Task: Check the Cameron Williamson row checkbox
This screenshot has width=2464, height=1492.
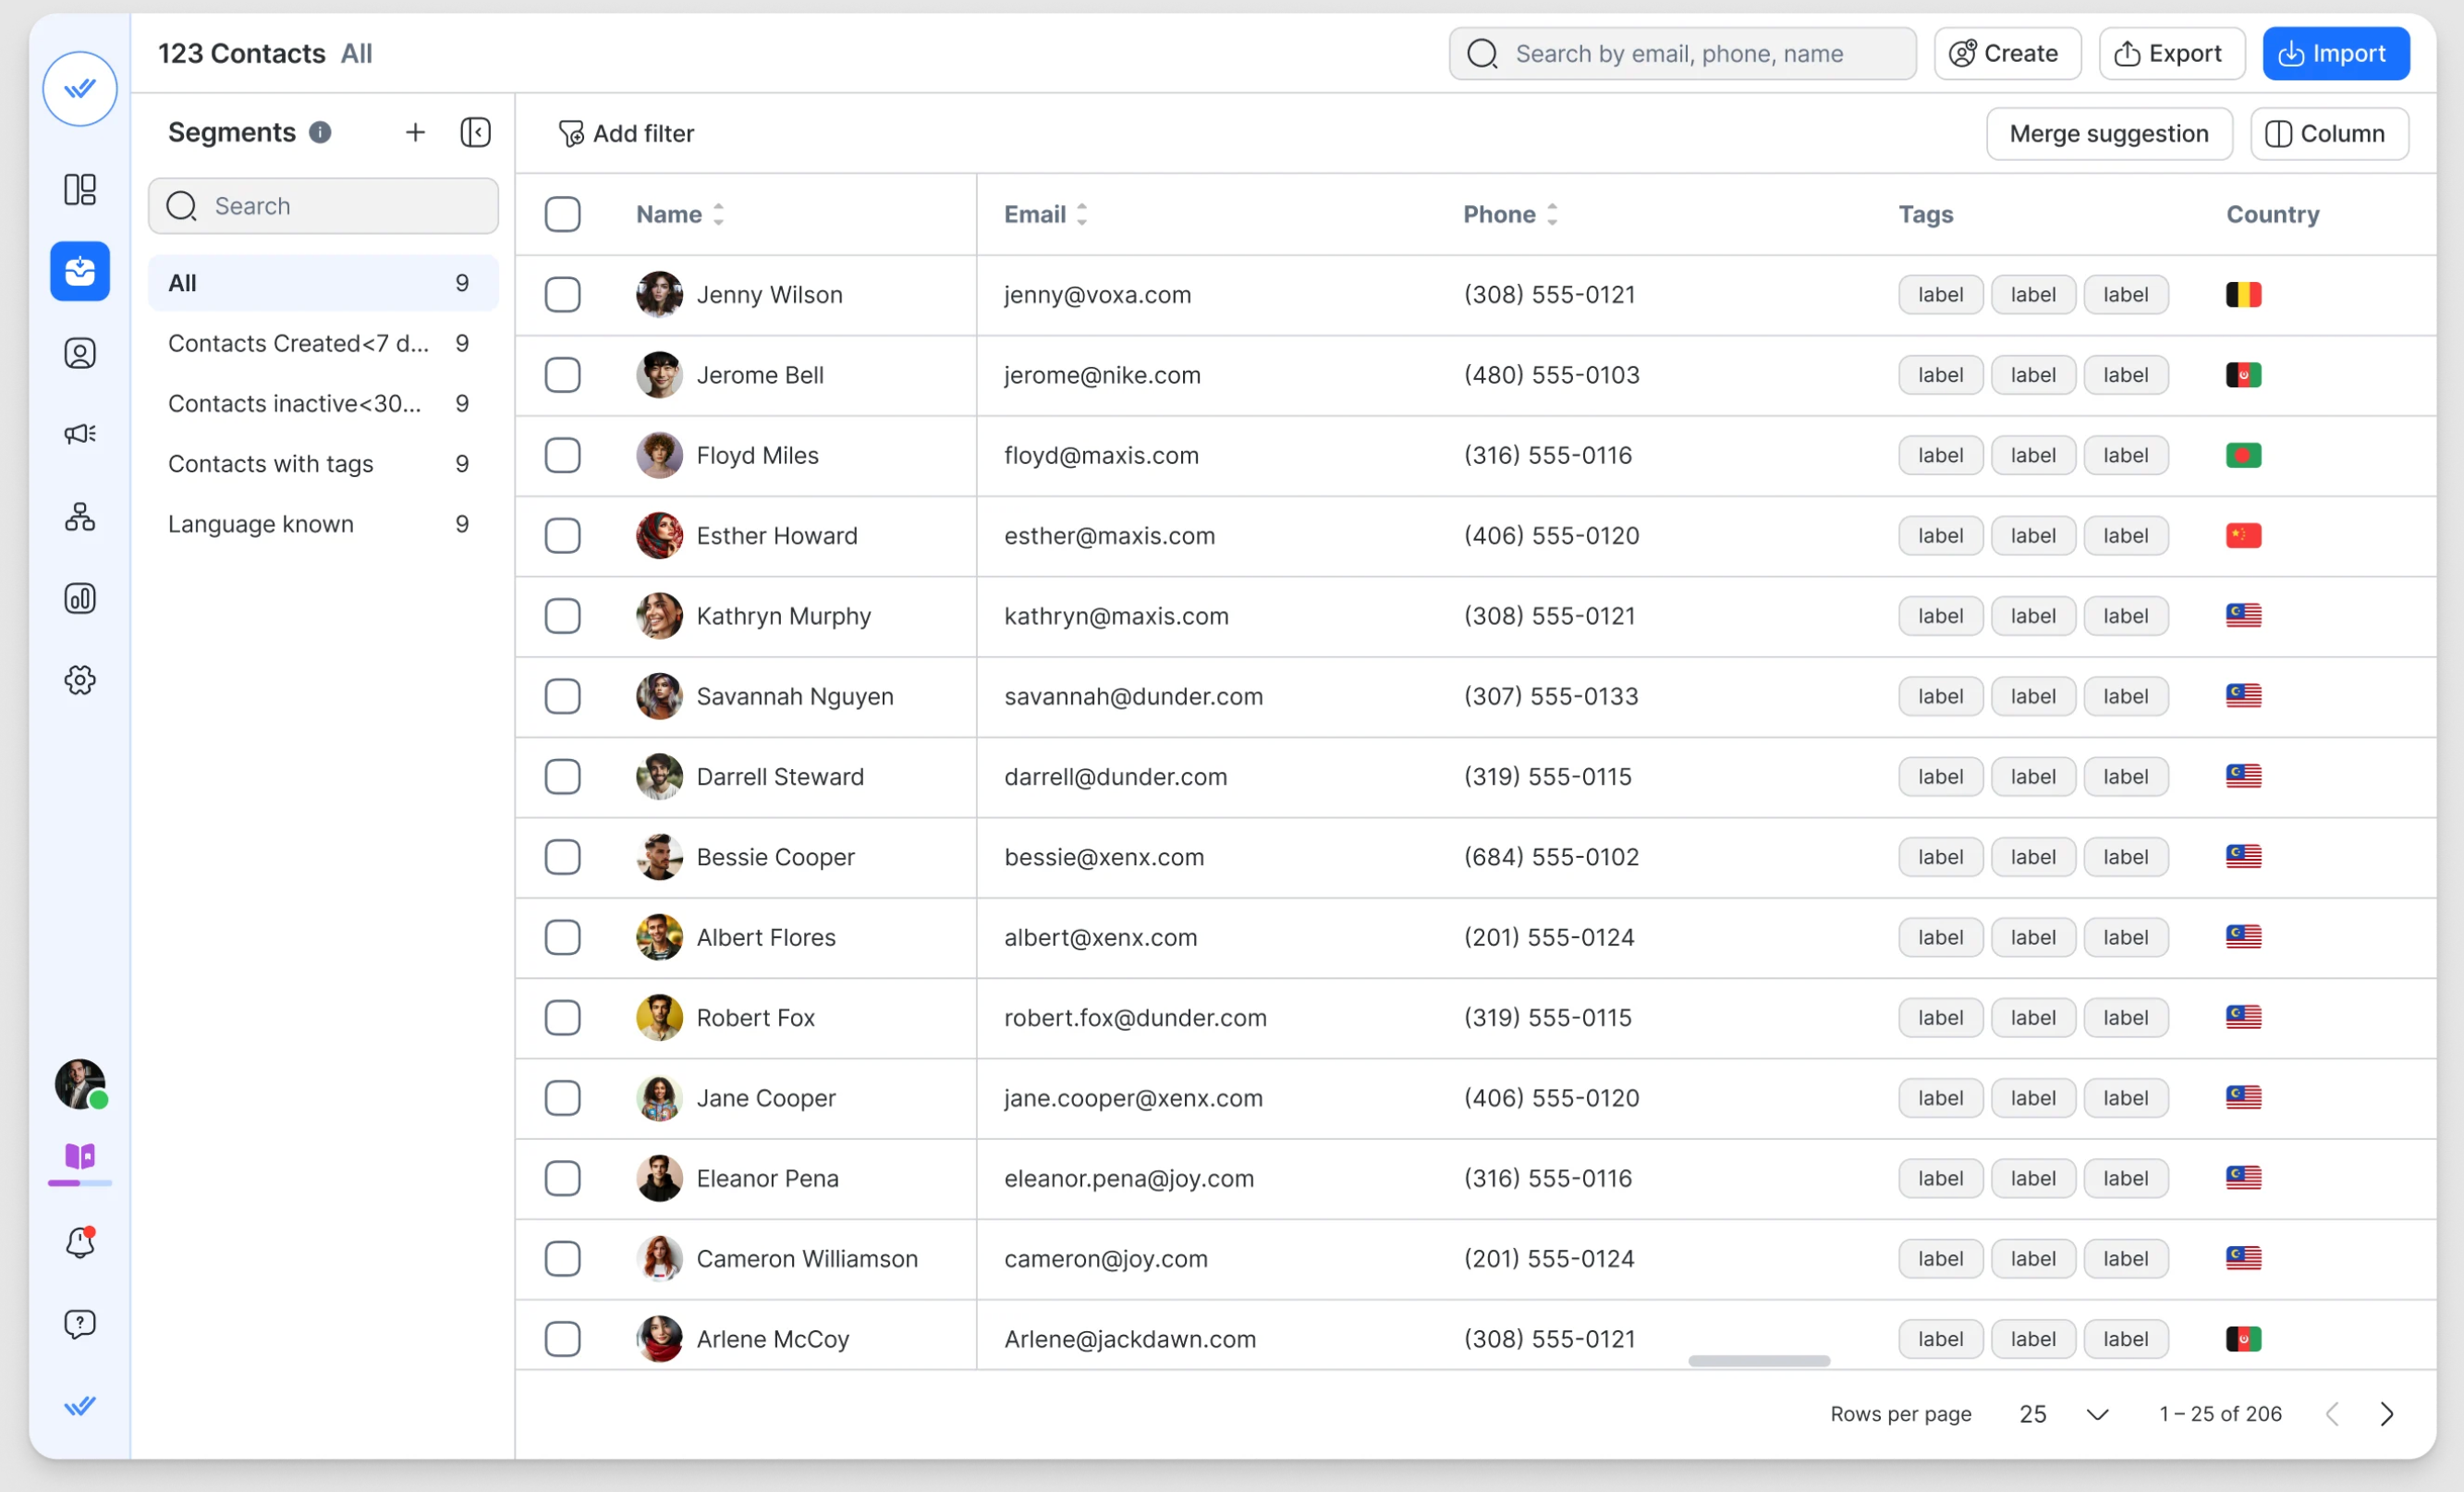Action: click(x=563, y=1259)
